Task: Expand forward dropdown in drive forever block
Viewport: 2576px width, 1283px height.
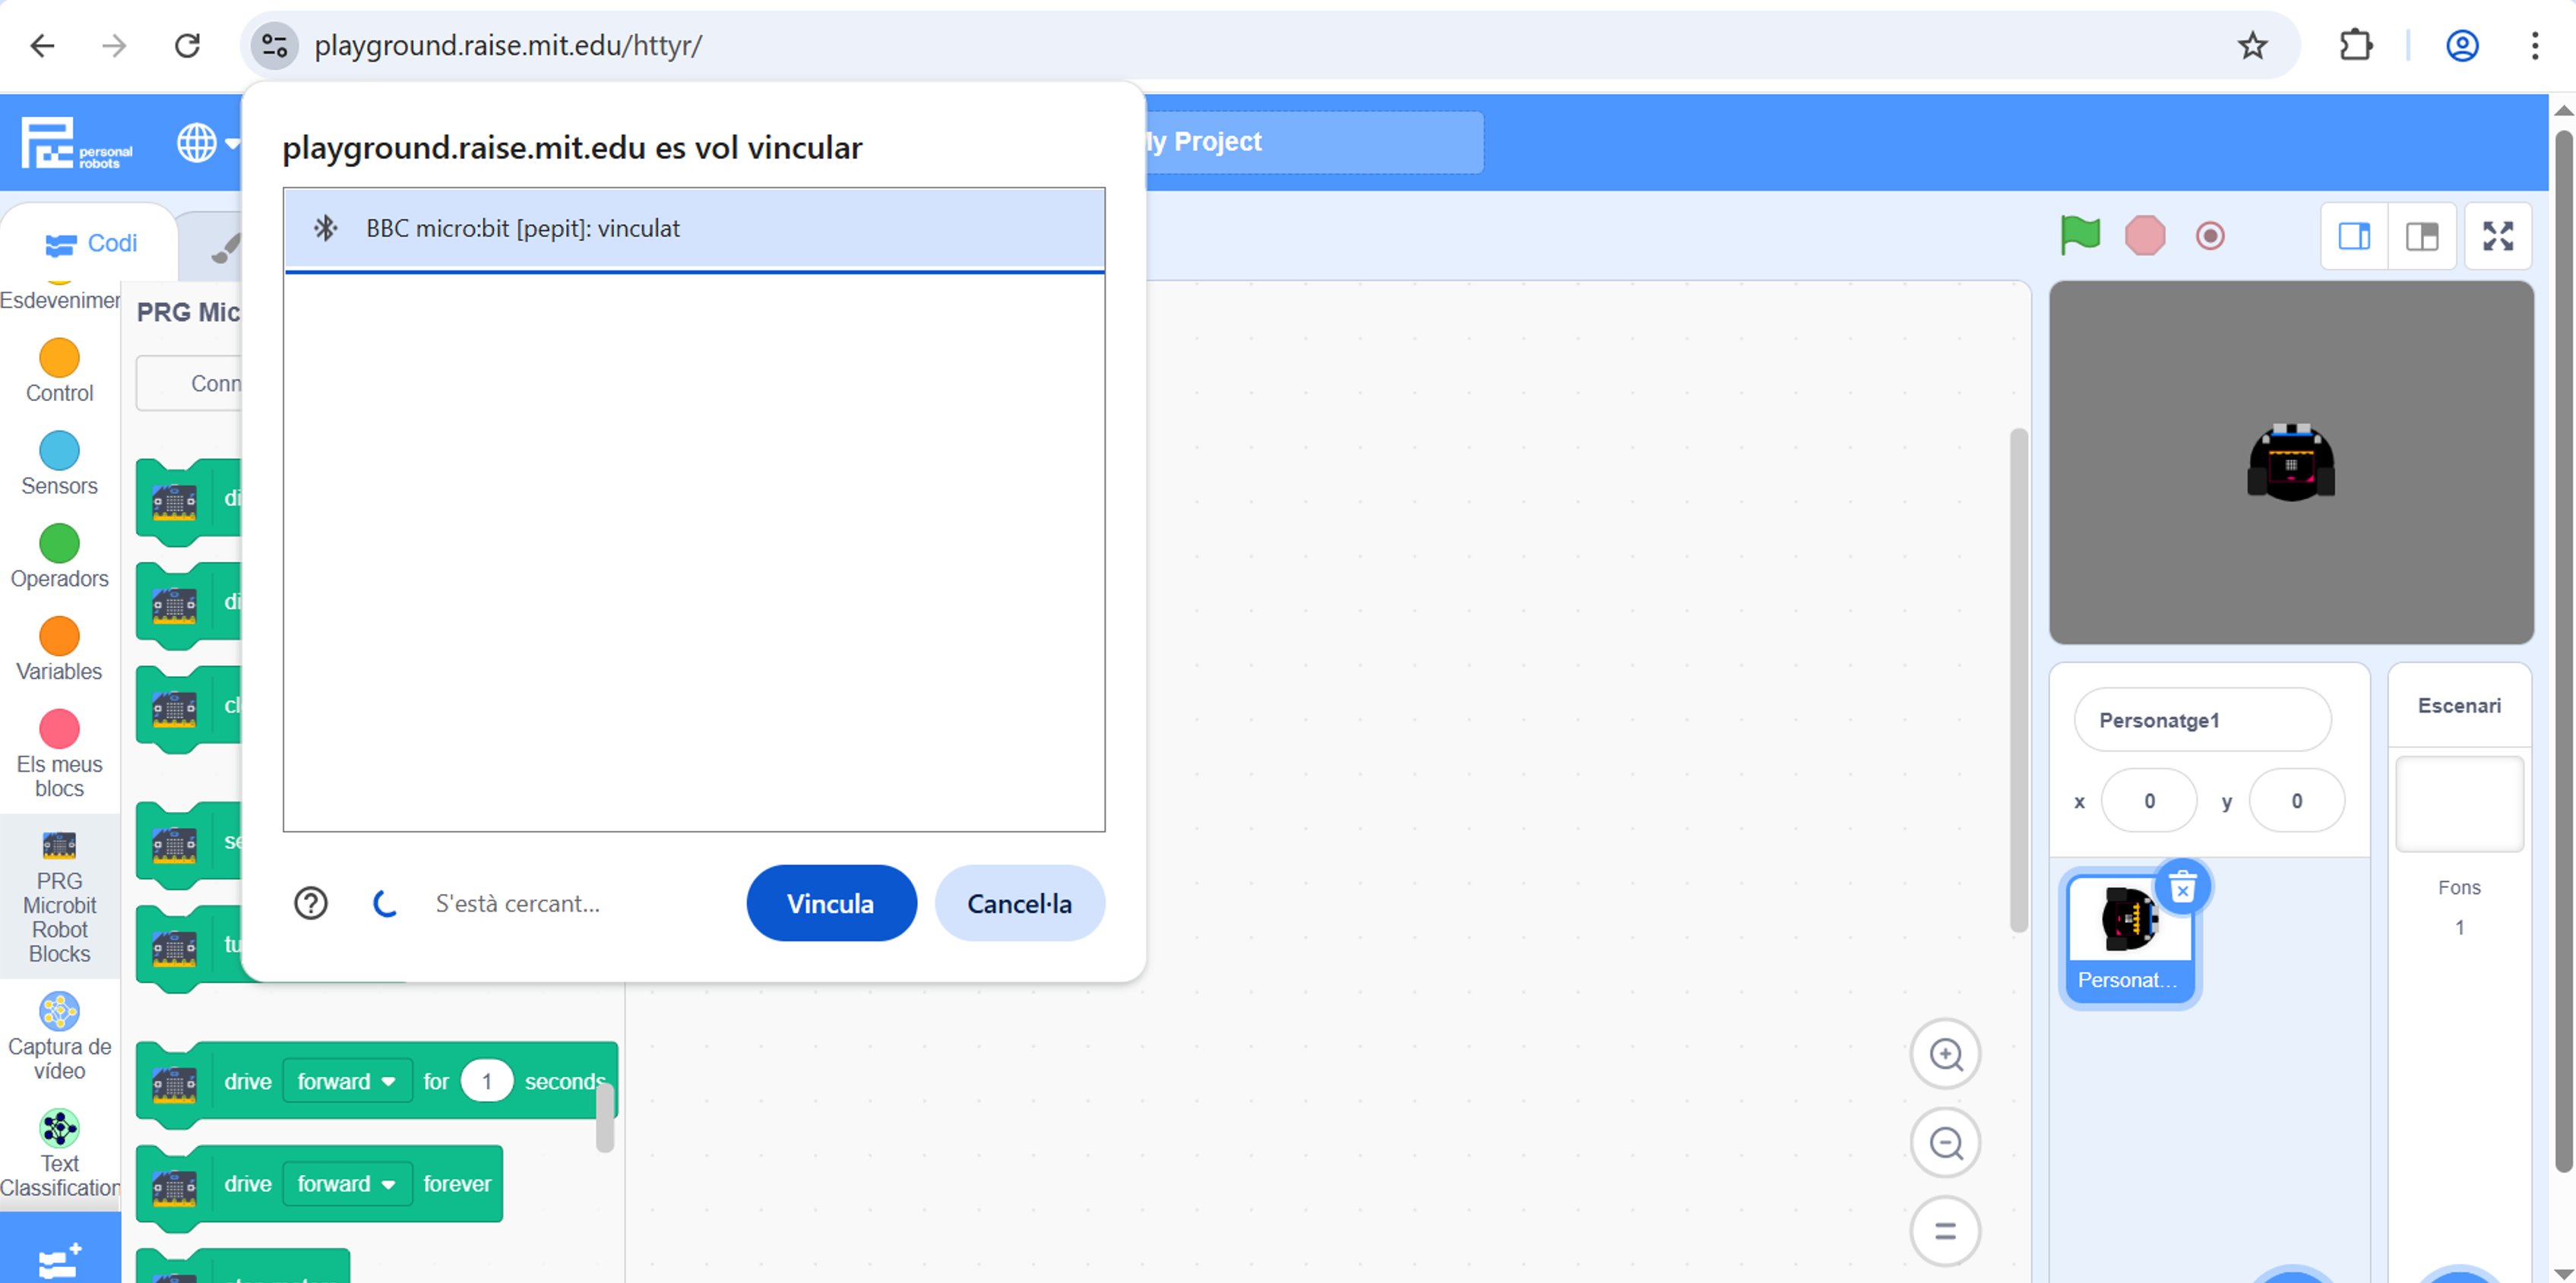Action: coord(347,1184)
